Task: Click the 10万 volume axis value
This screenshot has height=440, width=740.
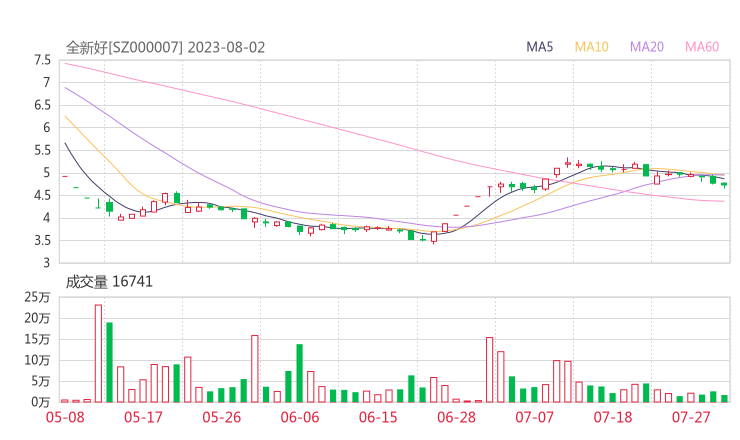Action: [37, 360]
